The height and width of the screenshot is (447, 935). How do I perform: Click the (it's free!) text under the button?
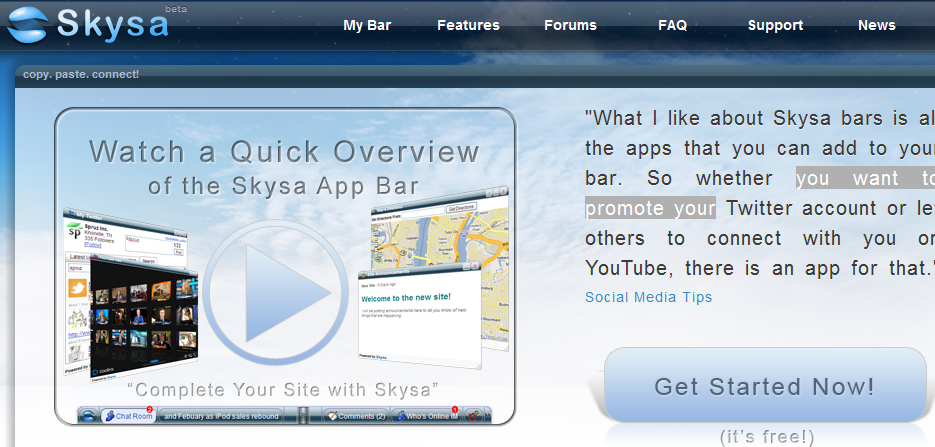767,436
